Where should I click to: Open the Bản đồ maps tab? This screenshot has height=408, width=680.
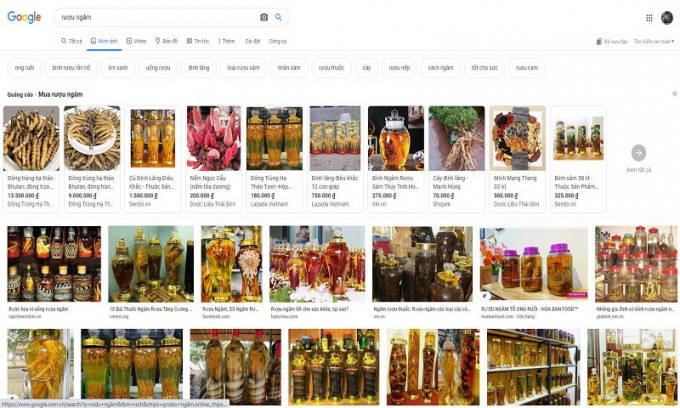[x=167, y=41]
